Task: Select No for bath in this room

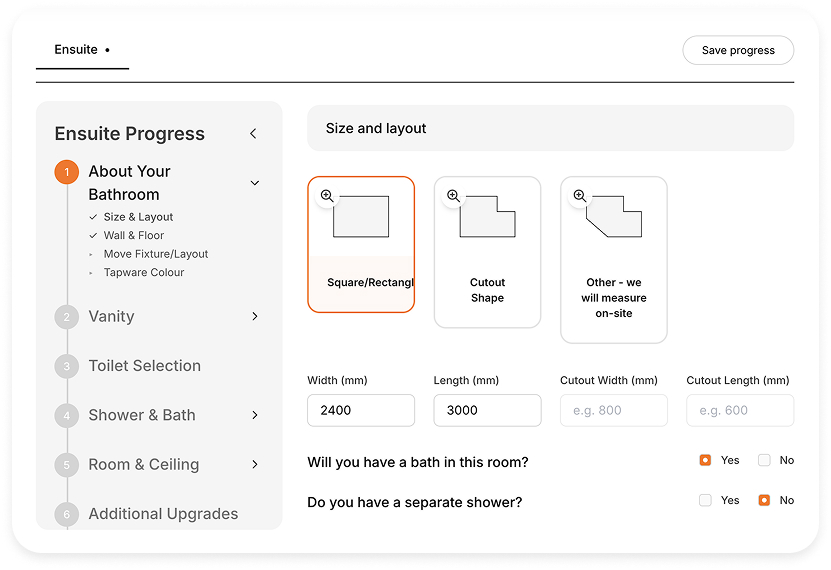Action: click(764, 460)
